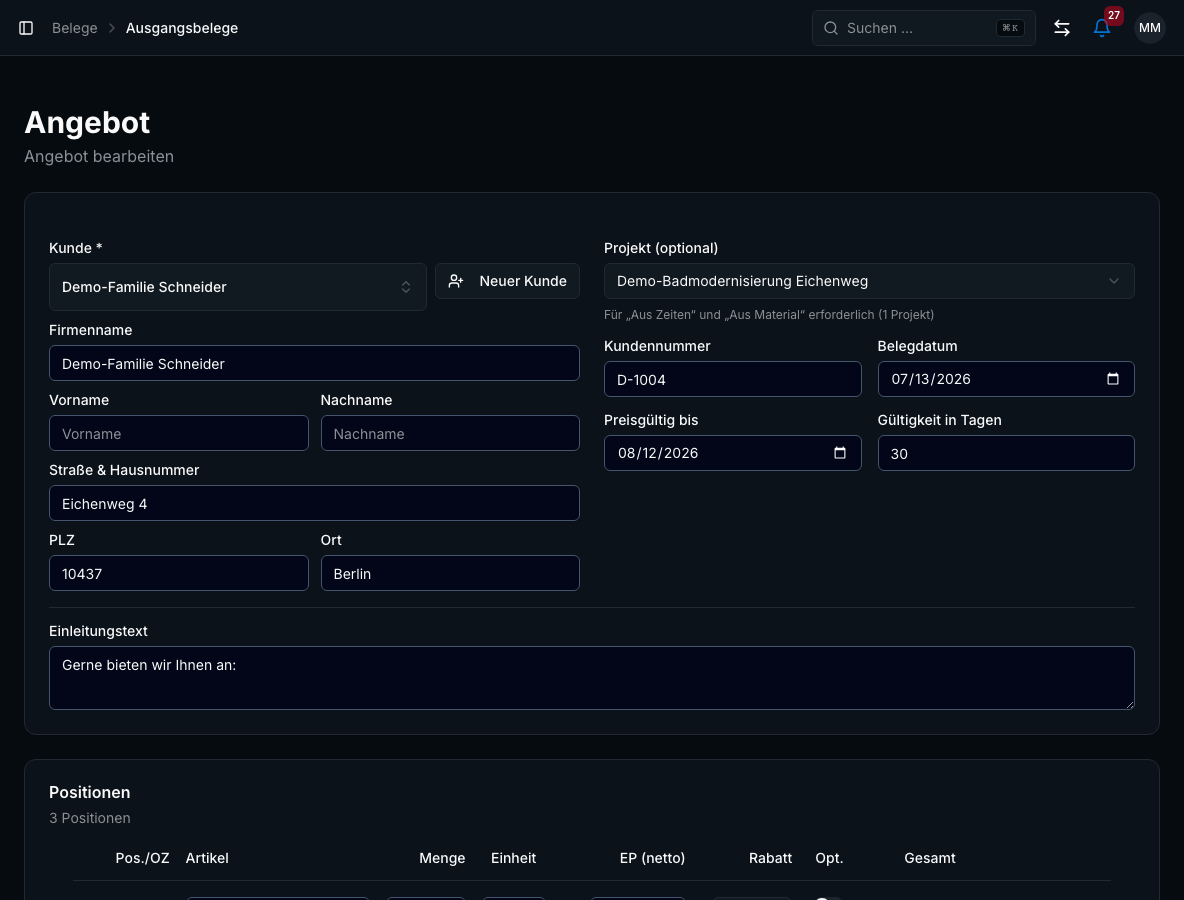
Task: Click the EP (netto) column header
Action: (x=652, y=858)
